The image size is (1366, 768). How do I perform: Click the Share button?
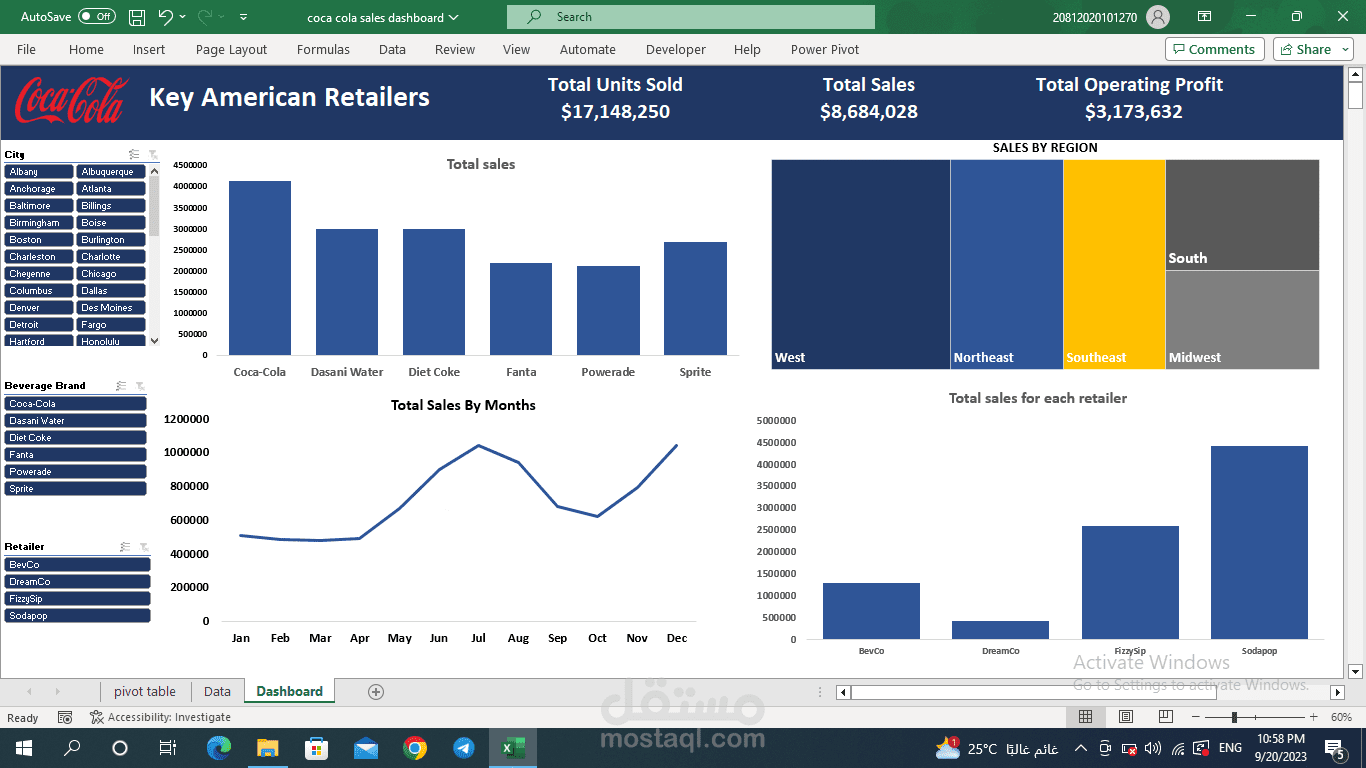[1313, 49]
